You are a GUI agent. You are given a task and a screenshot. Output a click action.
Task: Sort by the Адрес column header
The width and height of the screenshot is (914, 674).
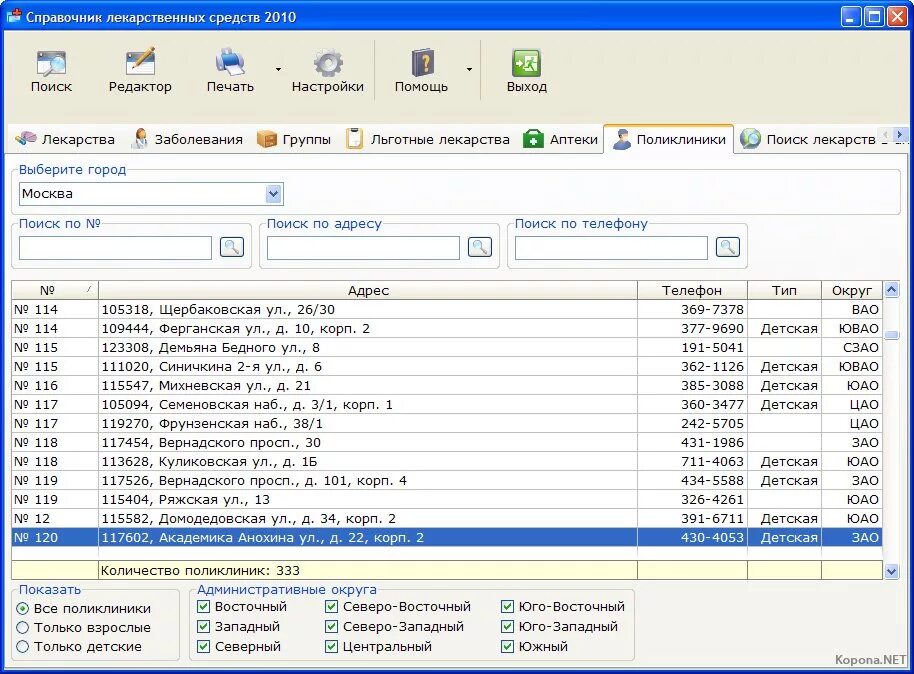tap(368, 290)
